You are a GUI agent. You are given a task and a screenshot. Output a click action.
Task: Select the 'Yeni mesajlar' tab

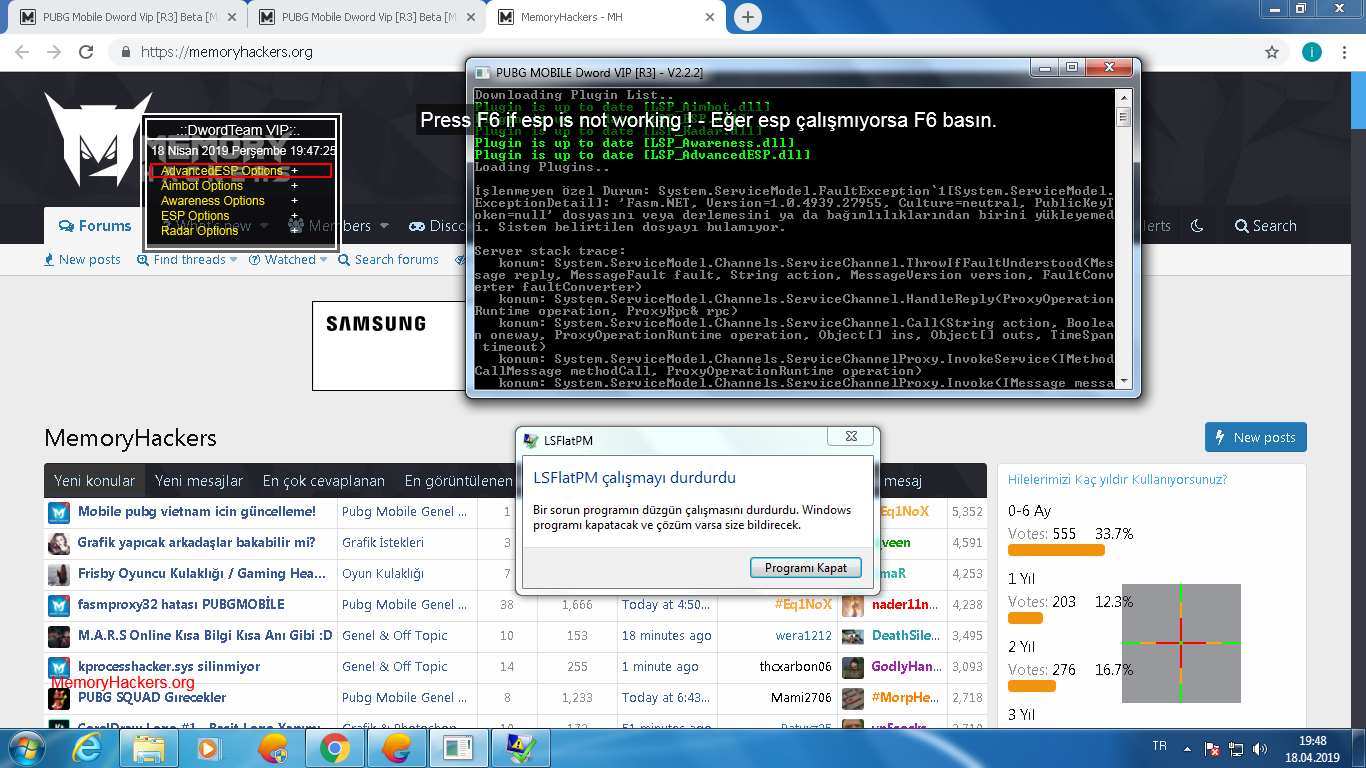199,481
